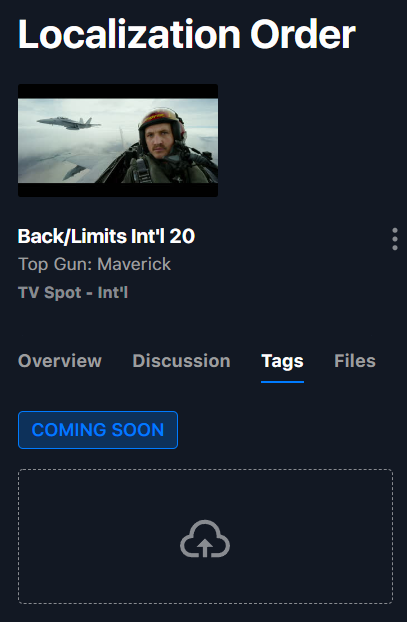Click the bottom letterbox bar of the thumbnail
The image size is (407, 622).
coord(118,190)
